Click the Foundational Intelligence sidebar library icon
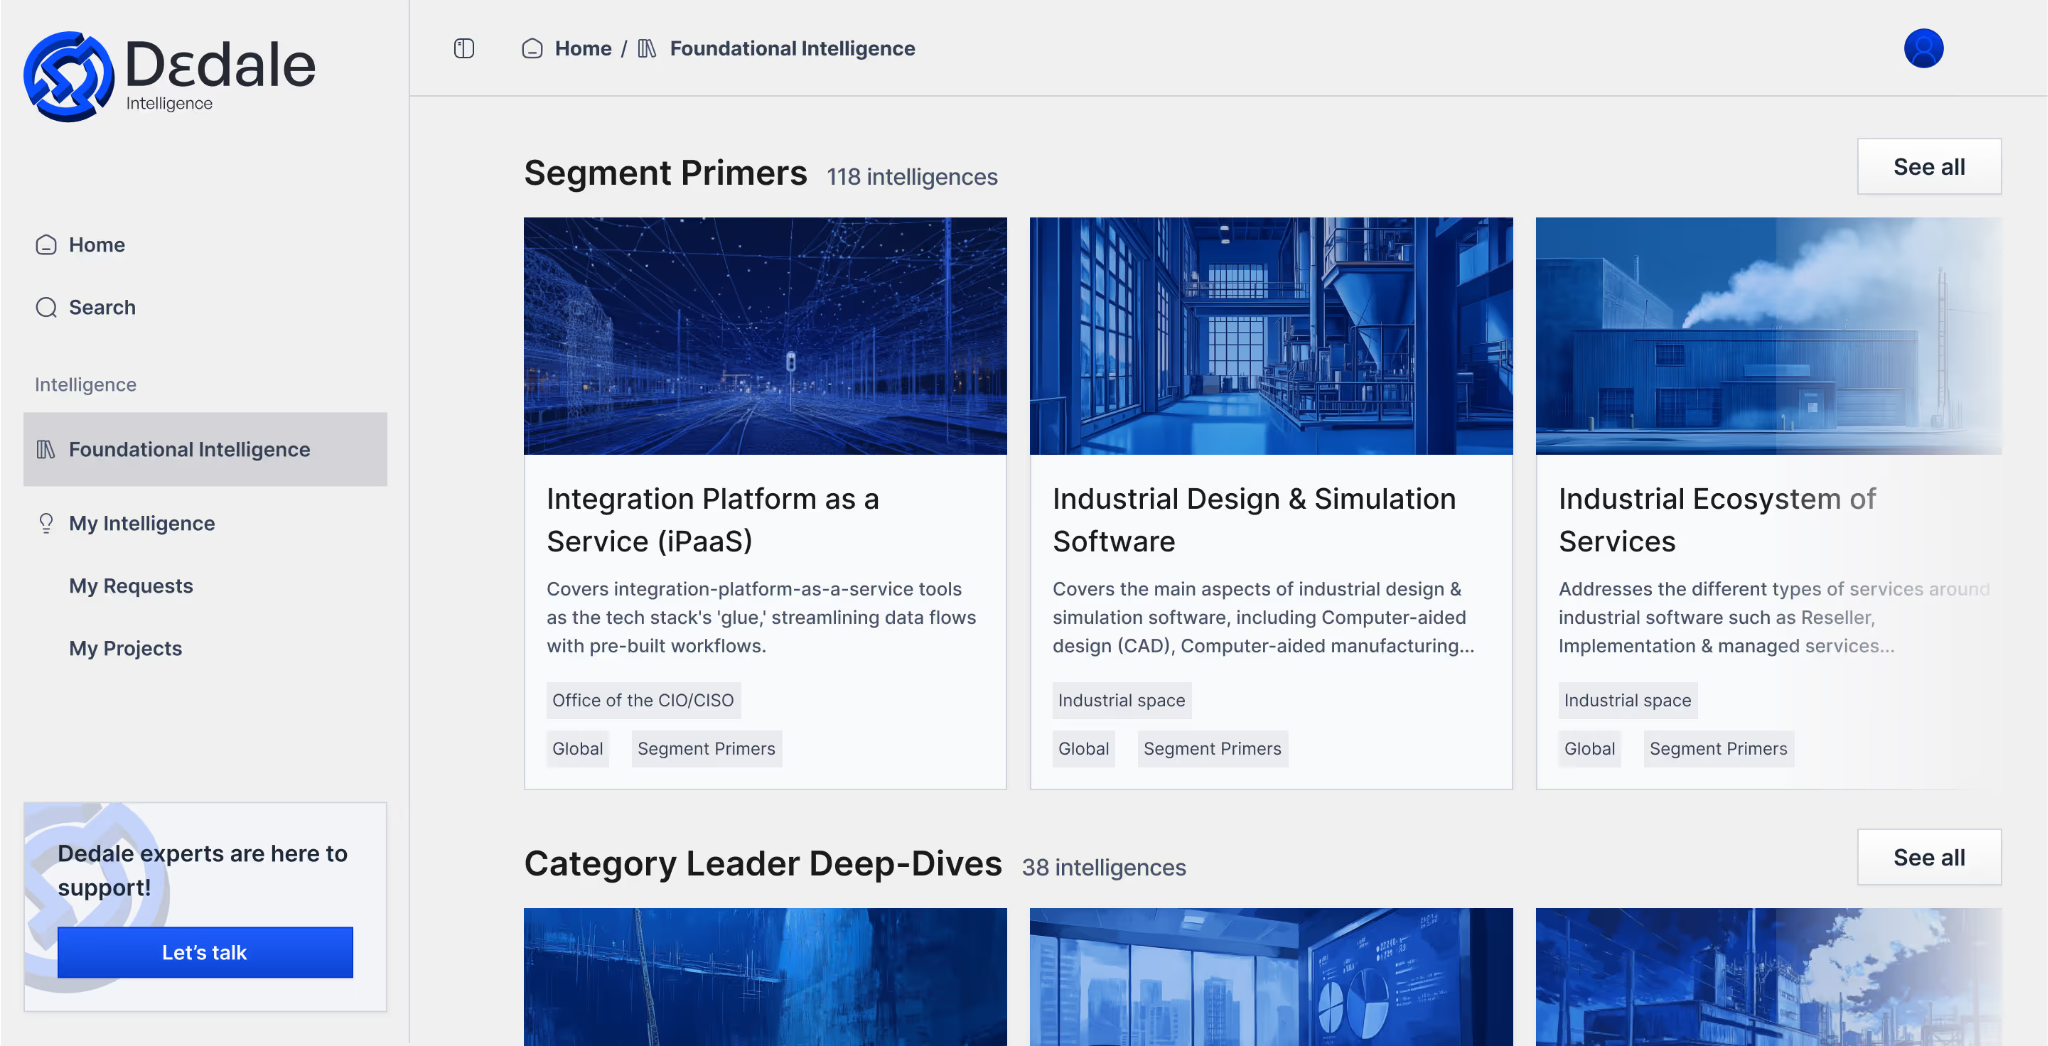The image size is (2048, 1046). pos(46,450)
